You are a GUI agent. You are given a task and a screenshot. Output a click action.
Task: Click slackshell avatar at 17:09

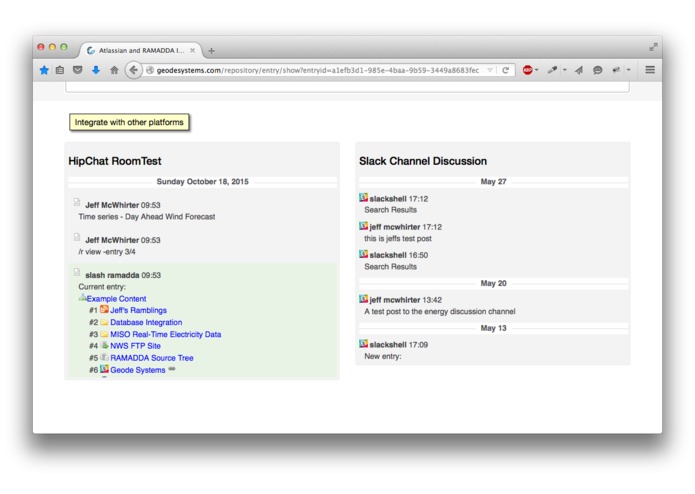[363, 343]
